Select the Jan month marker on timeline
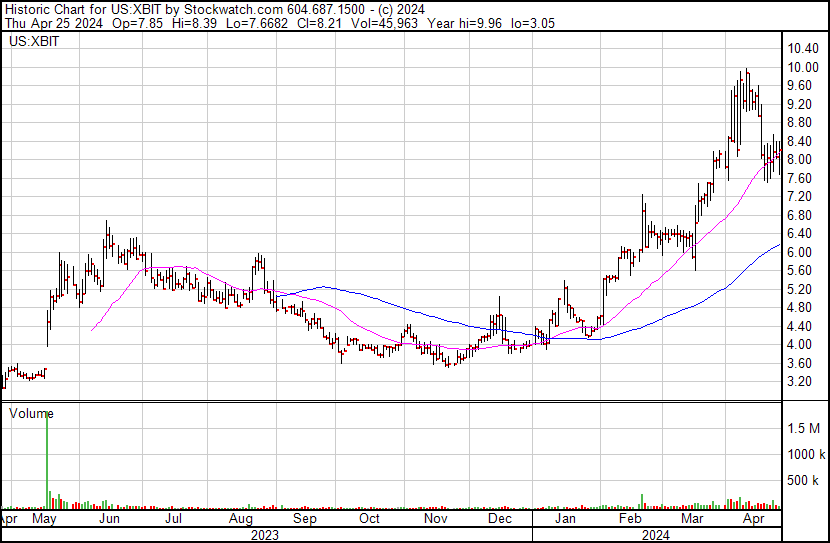830x543 pixels. pyautogui.click(x=565, y=520)
